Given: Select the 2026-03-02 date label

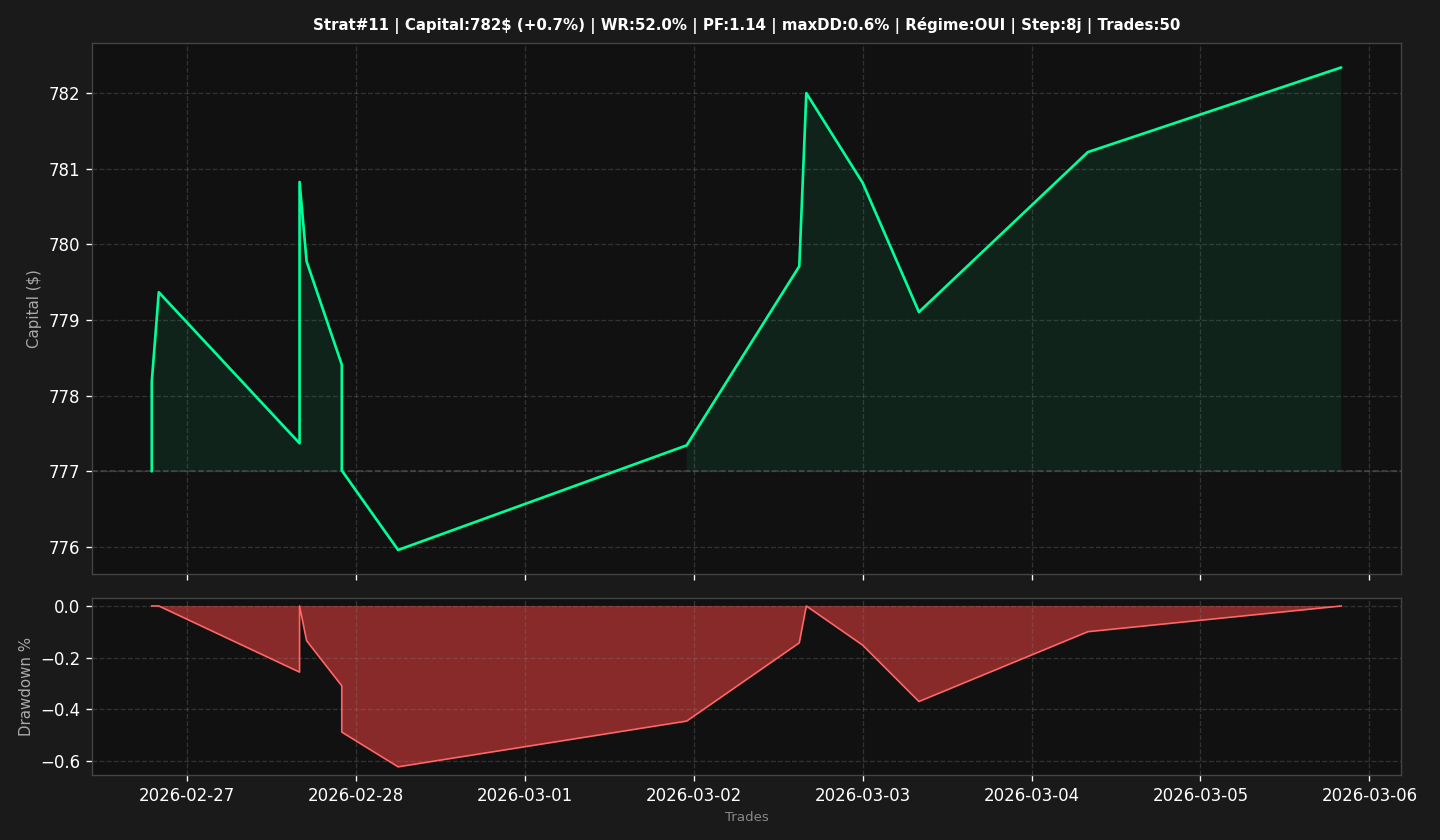Looking at the screenshot, I should (694, 796).
